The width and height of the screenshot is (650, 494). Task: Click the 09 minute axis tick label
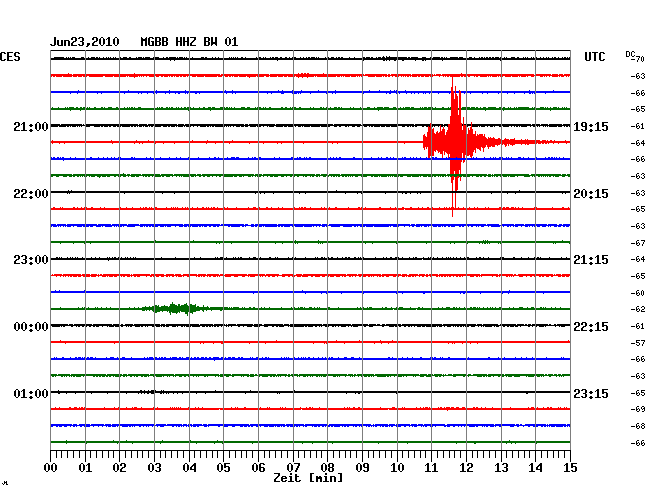click(362, 467)
